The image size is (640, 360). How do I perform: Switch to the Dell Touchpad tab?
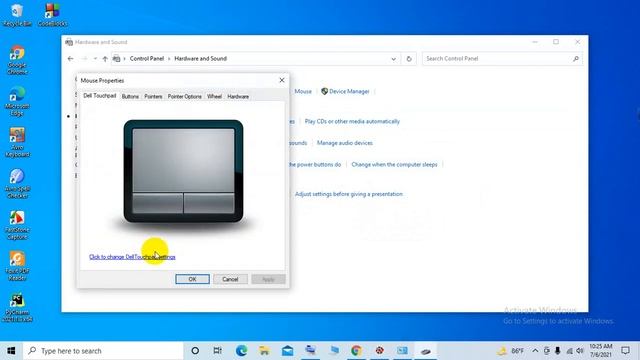pyautogui.click(x=100, y=96)
